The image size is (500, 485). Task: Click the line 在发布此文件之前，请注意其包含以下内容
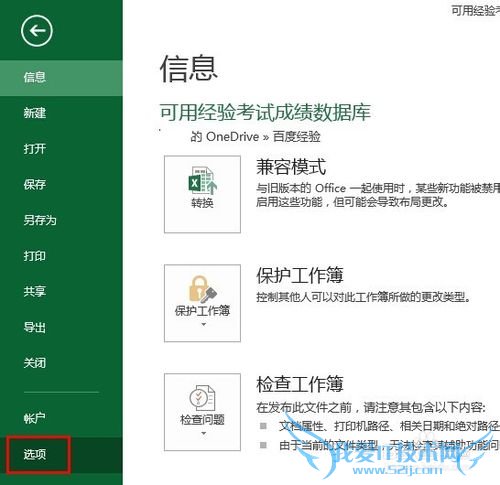(x=371, y=407)
